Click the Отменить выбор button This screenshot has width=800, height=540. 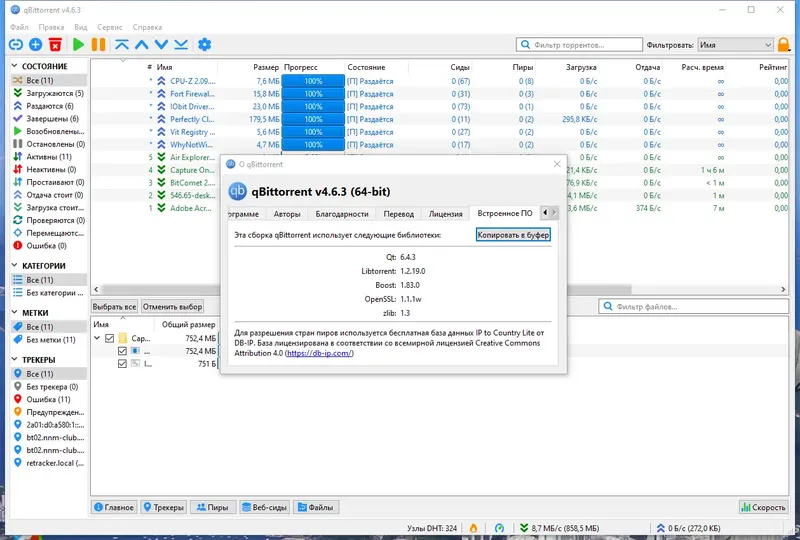(172, 307)
